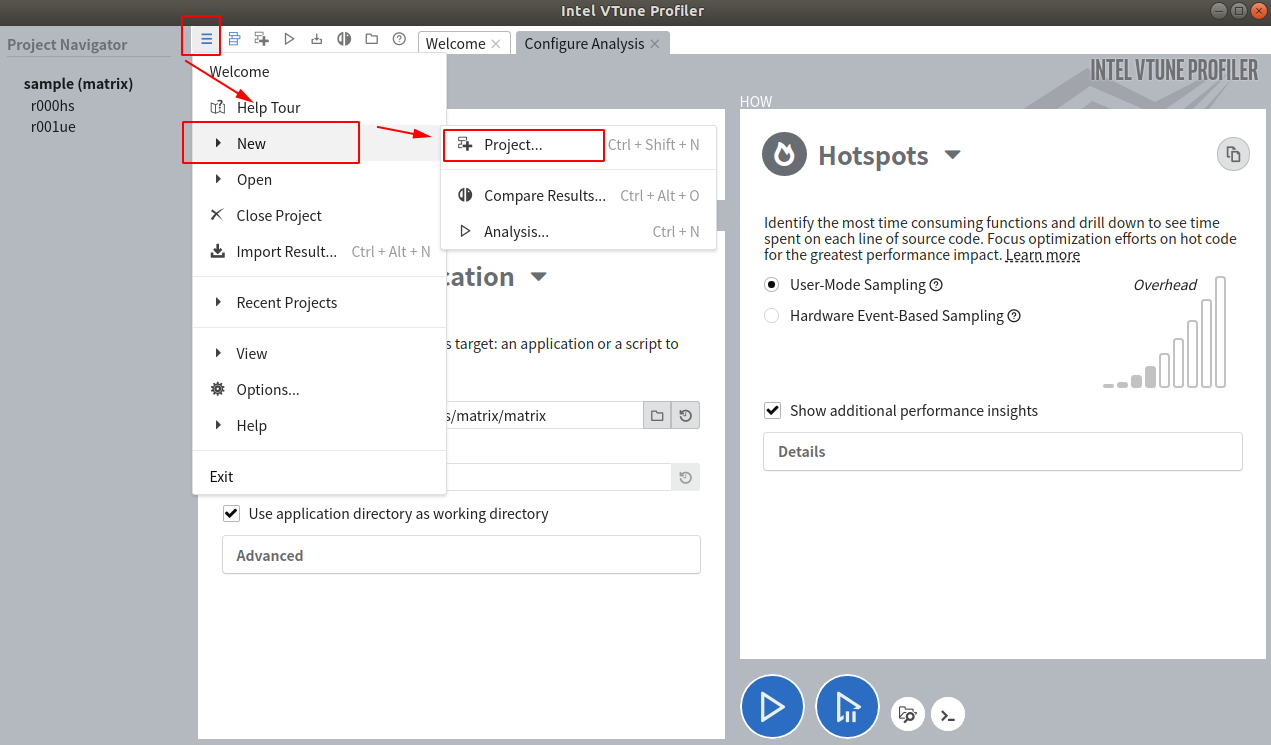Expand the Advanced section
The width and height of the screenshot is (1271, 745).
[x=461, y=555]
